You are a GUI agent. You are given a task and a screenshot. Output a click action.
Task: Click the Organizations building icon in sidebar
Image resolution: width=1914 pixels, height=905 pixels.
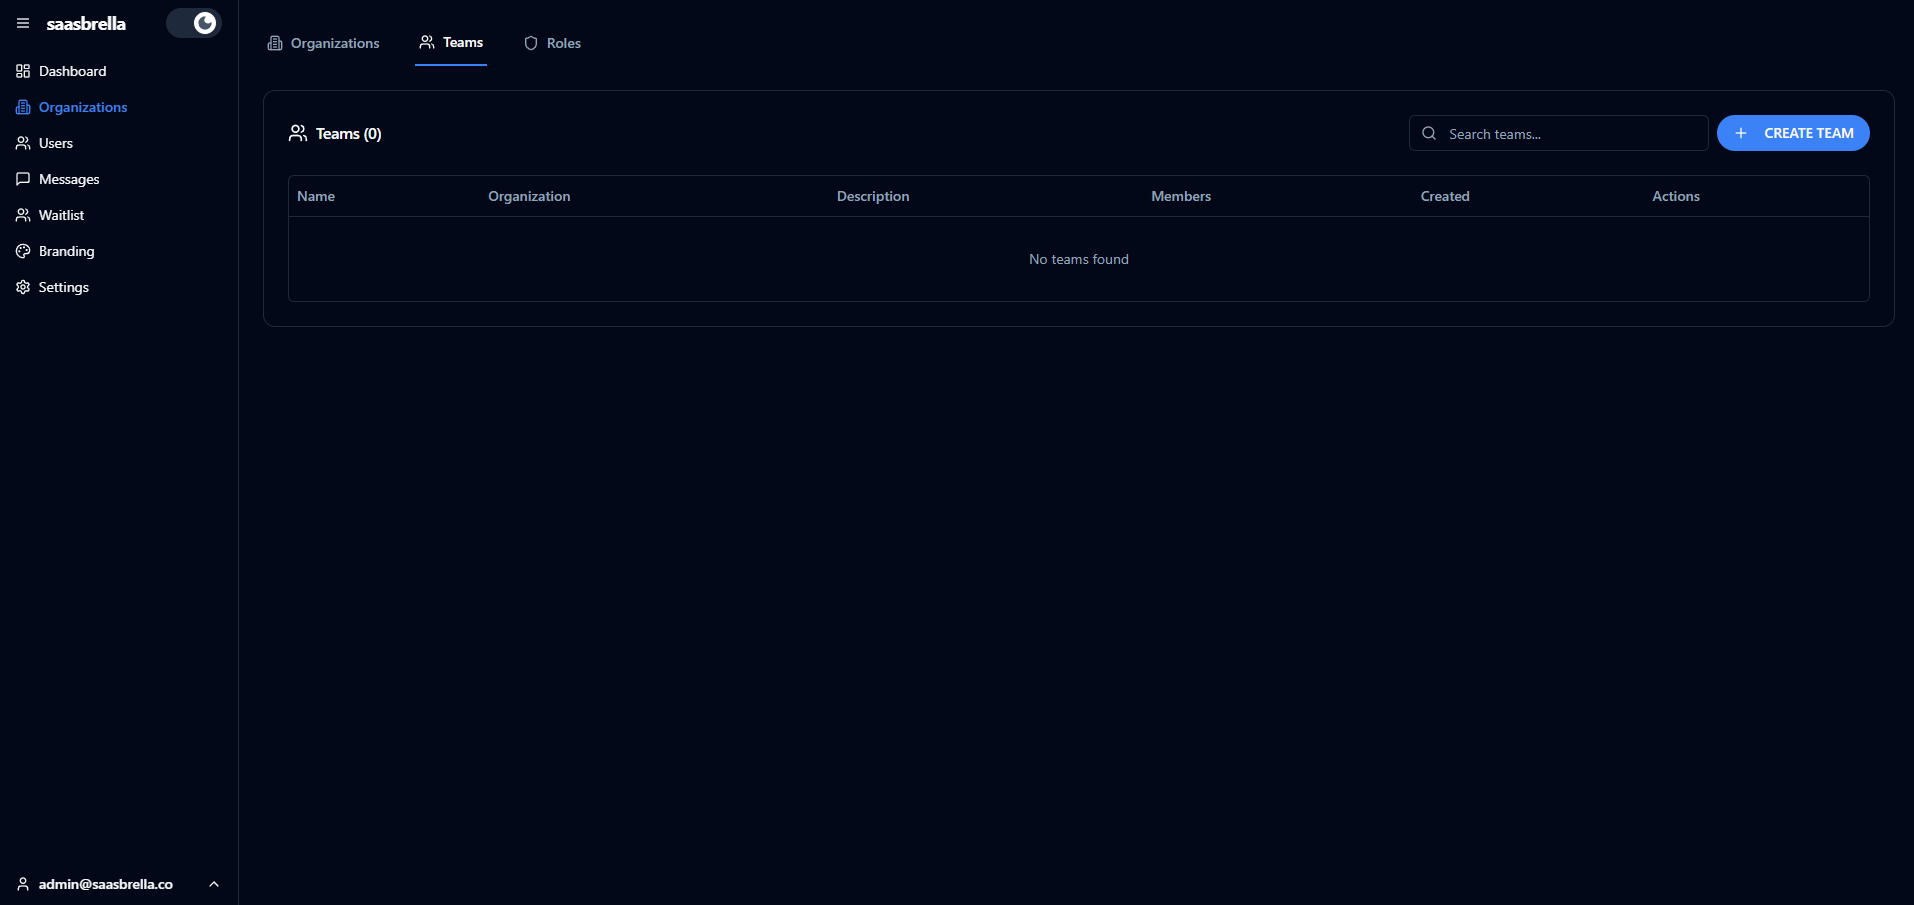pos(23,107)
